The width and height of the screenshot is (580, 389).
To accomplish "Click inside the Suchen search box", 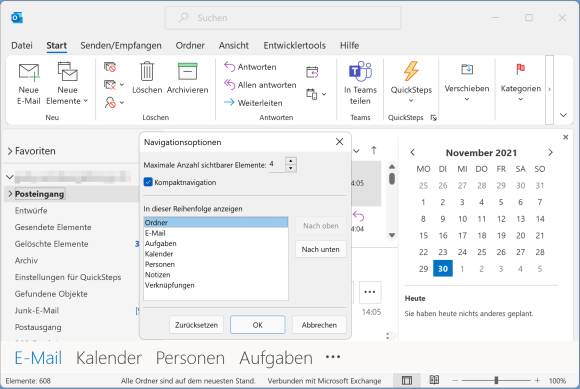I will click(x=283, y=18).
